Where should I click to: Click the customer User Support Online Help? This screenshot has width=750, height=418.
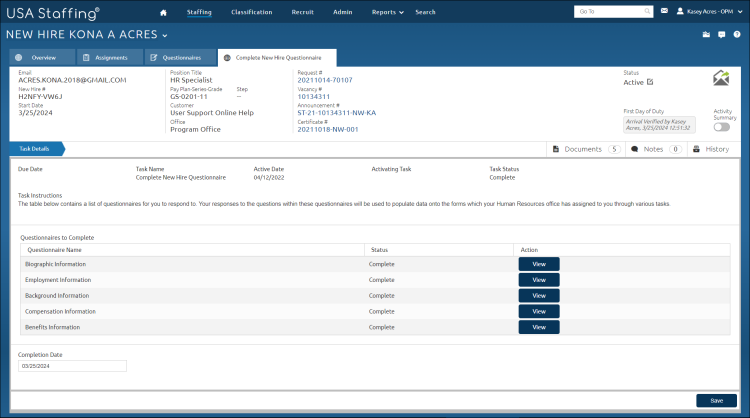(212, 113)
